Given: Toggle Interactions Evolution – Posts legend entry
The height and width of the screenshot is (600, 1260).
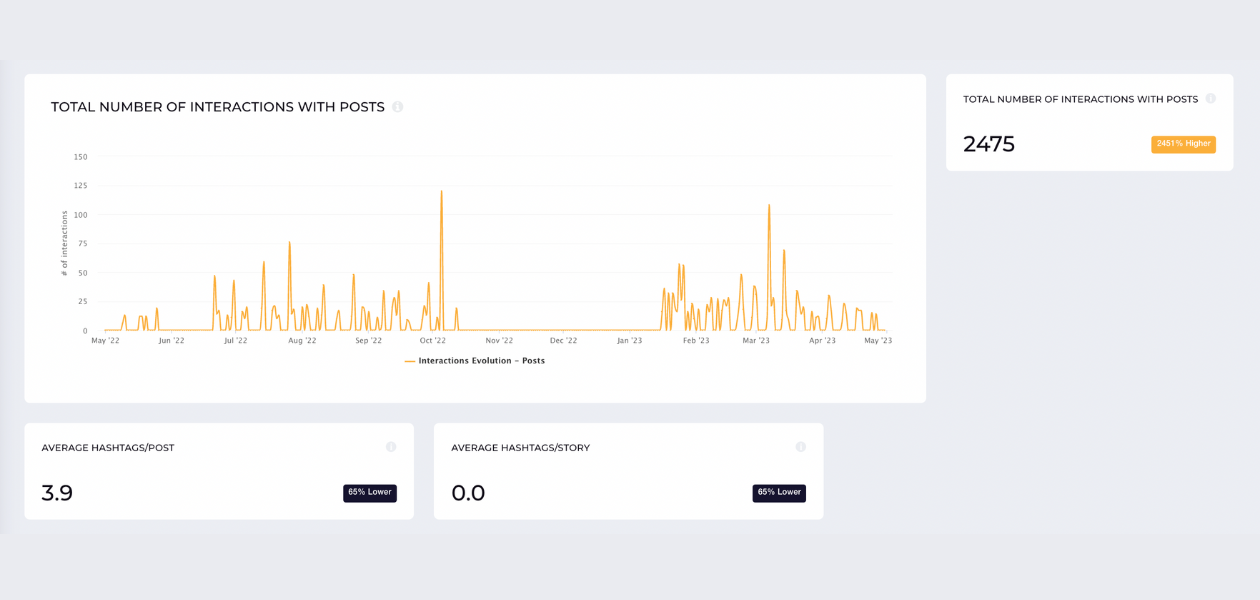Looking at the screenshot, I should click(475, 360).
